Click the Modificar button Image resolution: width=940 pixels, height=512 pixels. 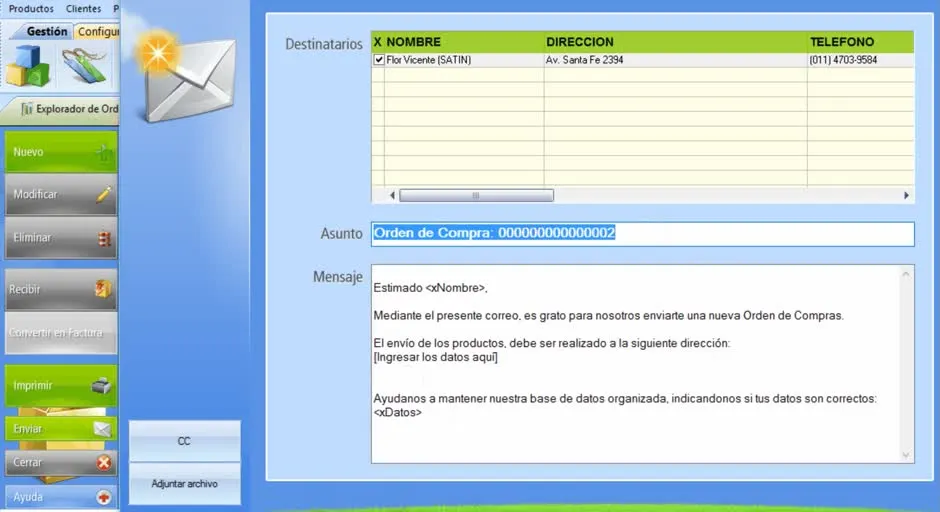coord(61,195)
